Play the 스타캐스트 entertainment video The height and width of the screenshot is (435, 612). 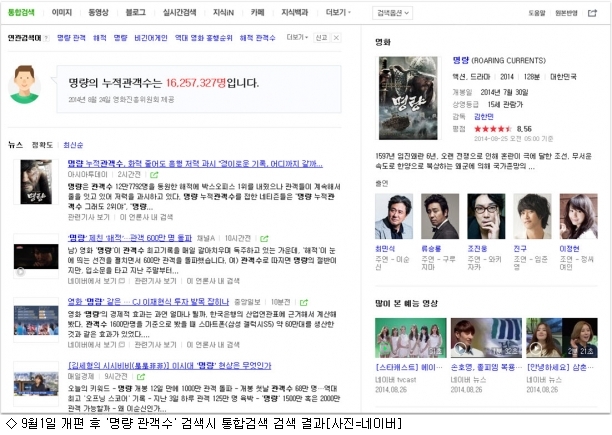tap(411, 338)
